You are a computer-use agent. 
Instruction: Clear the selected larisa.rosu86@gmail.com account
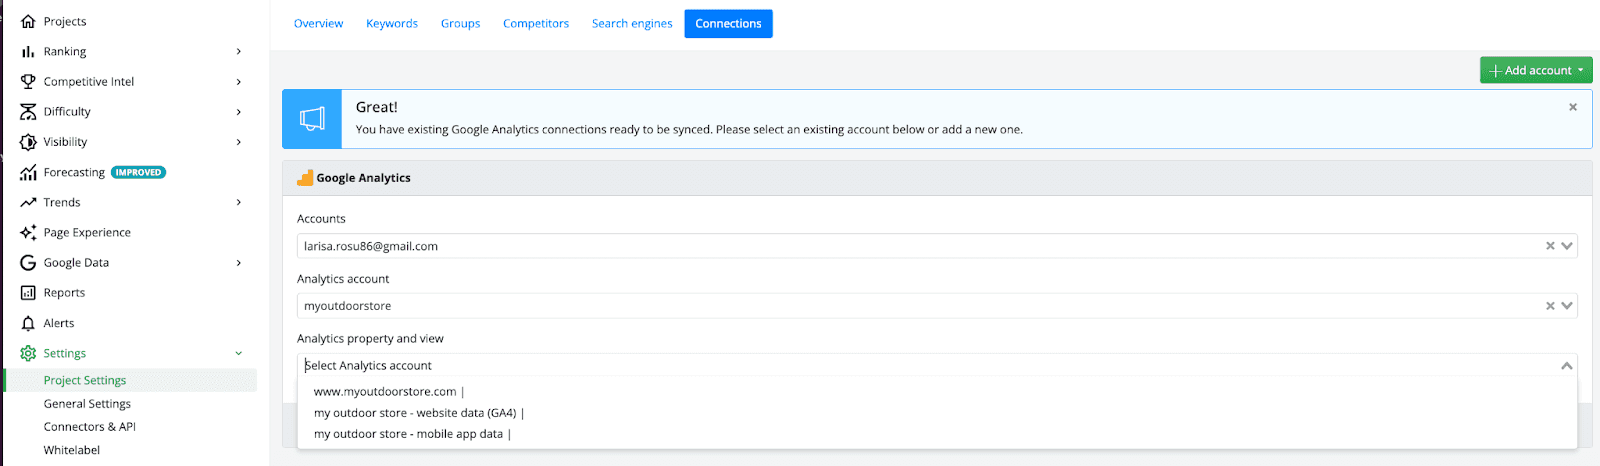[x=1550, y=246]
